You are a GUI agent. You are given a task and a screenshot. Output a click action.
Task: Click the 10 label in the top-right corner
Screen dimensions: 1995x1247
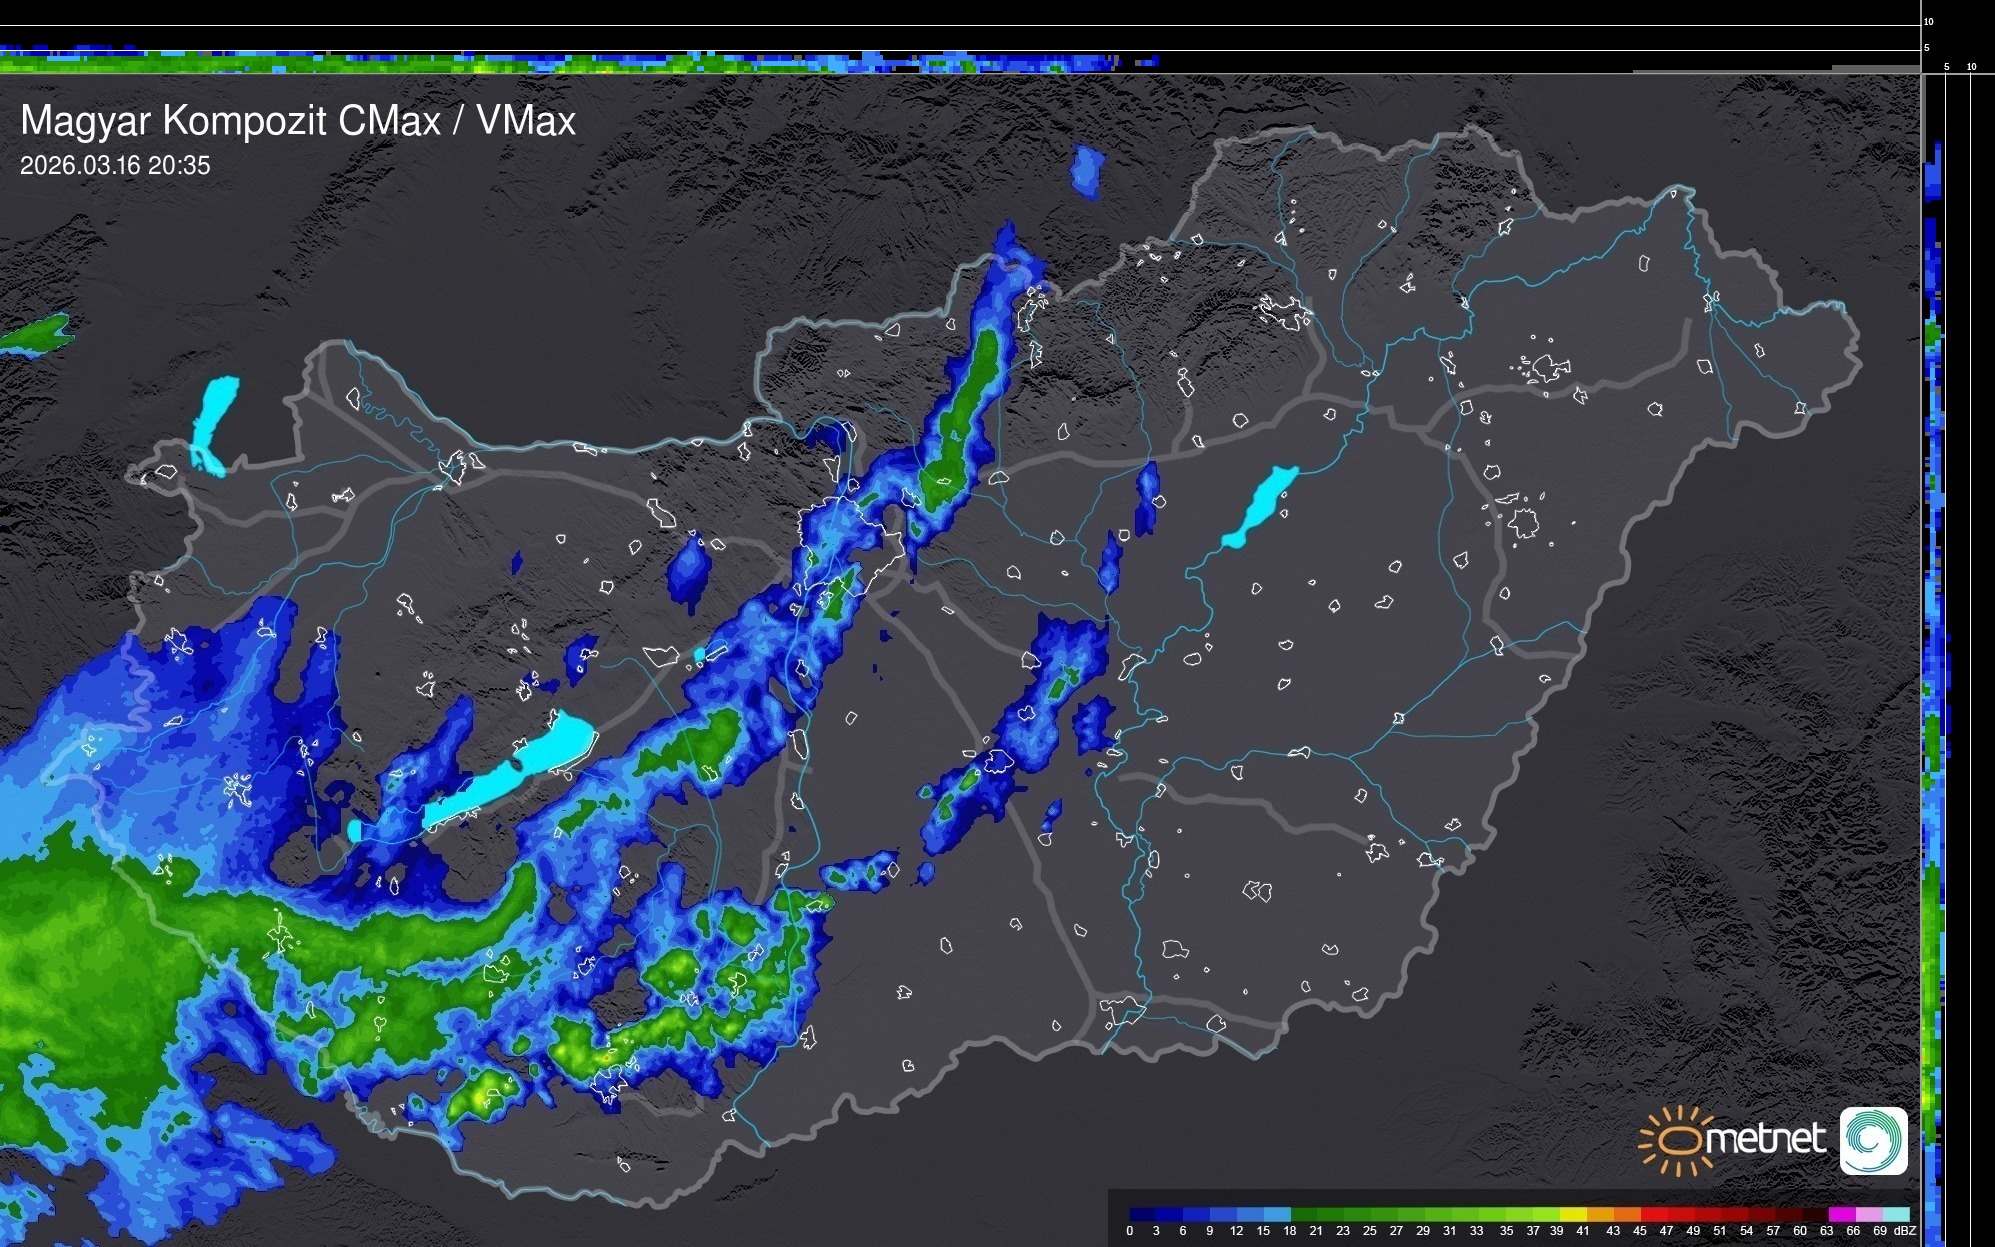(1929, 21)
